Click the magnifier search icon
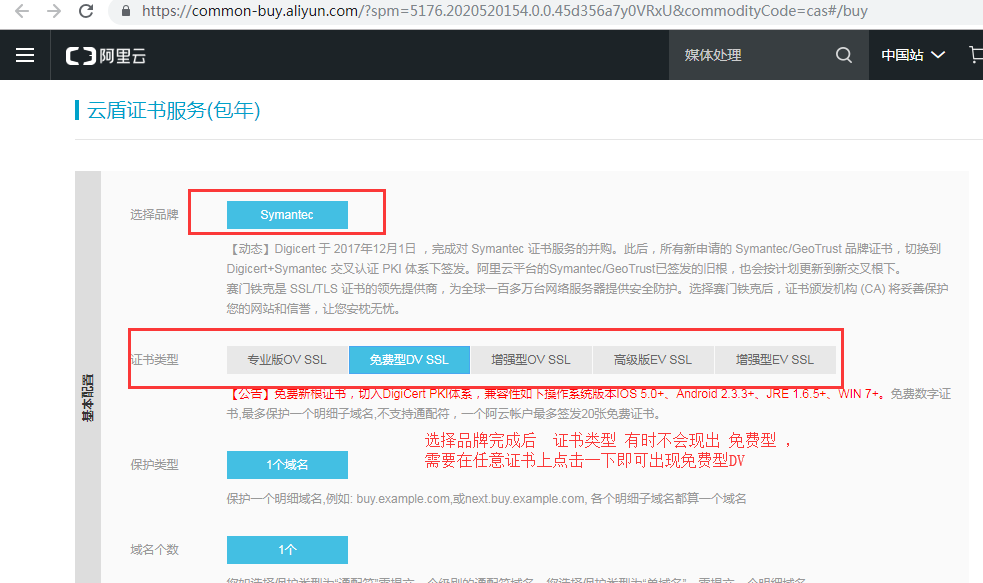Screen dimensions: 983x583 point(844,55)
